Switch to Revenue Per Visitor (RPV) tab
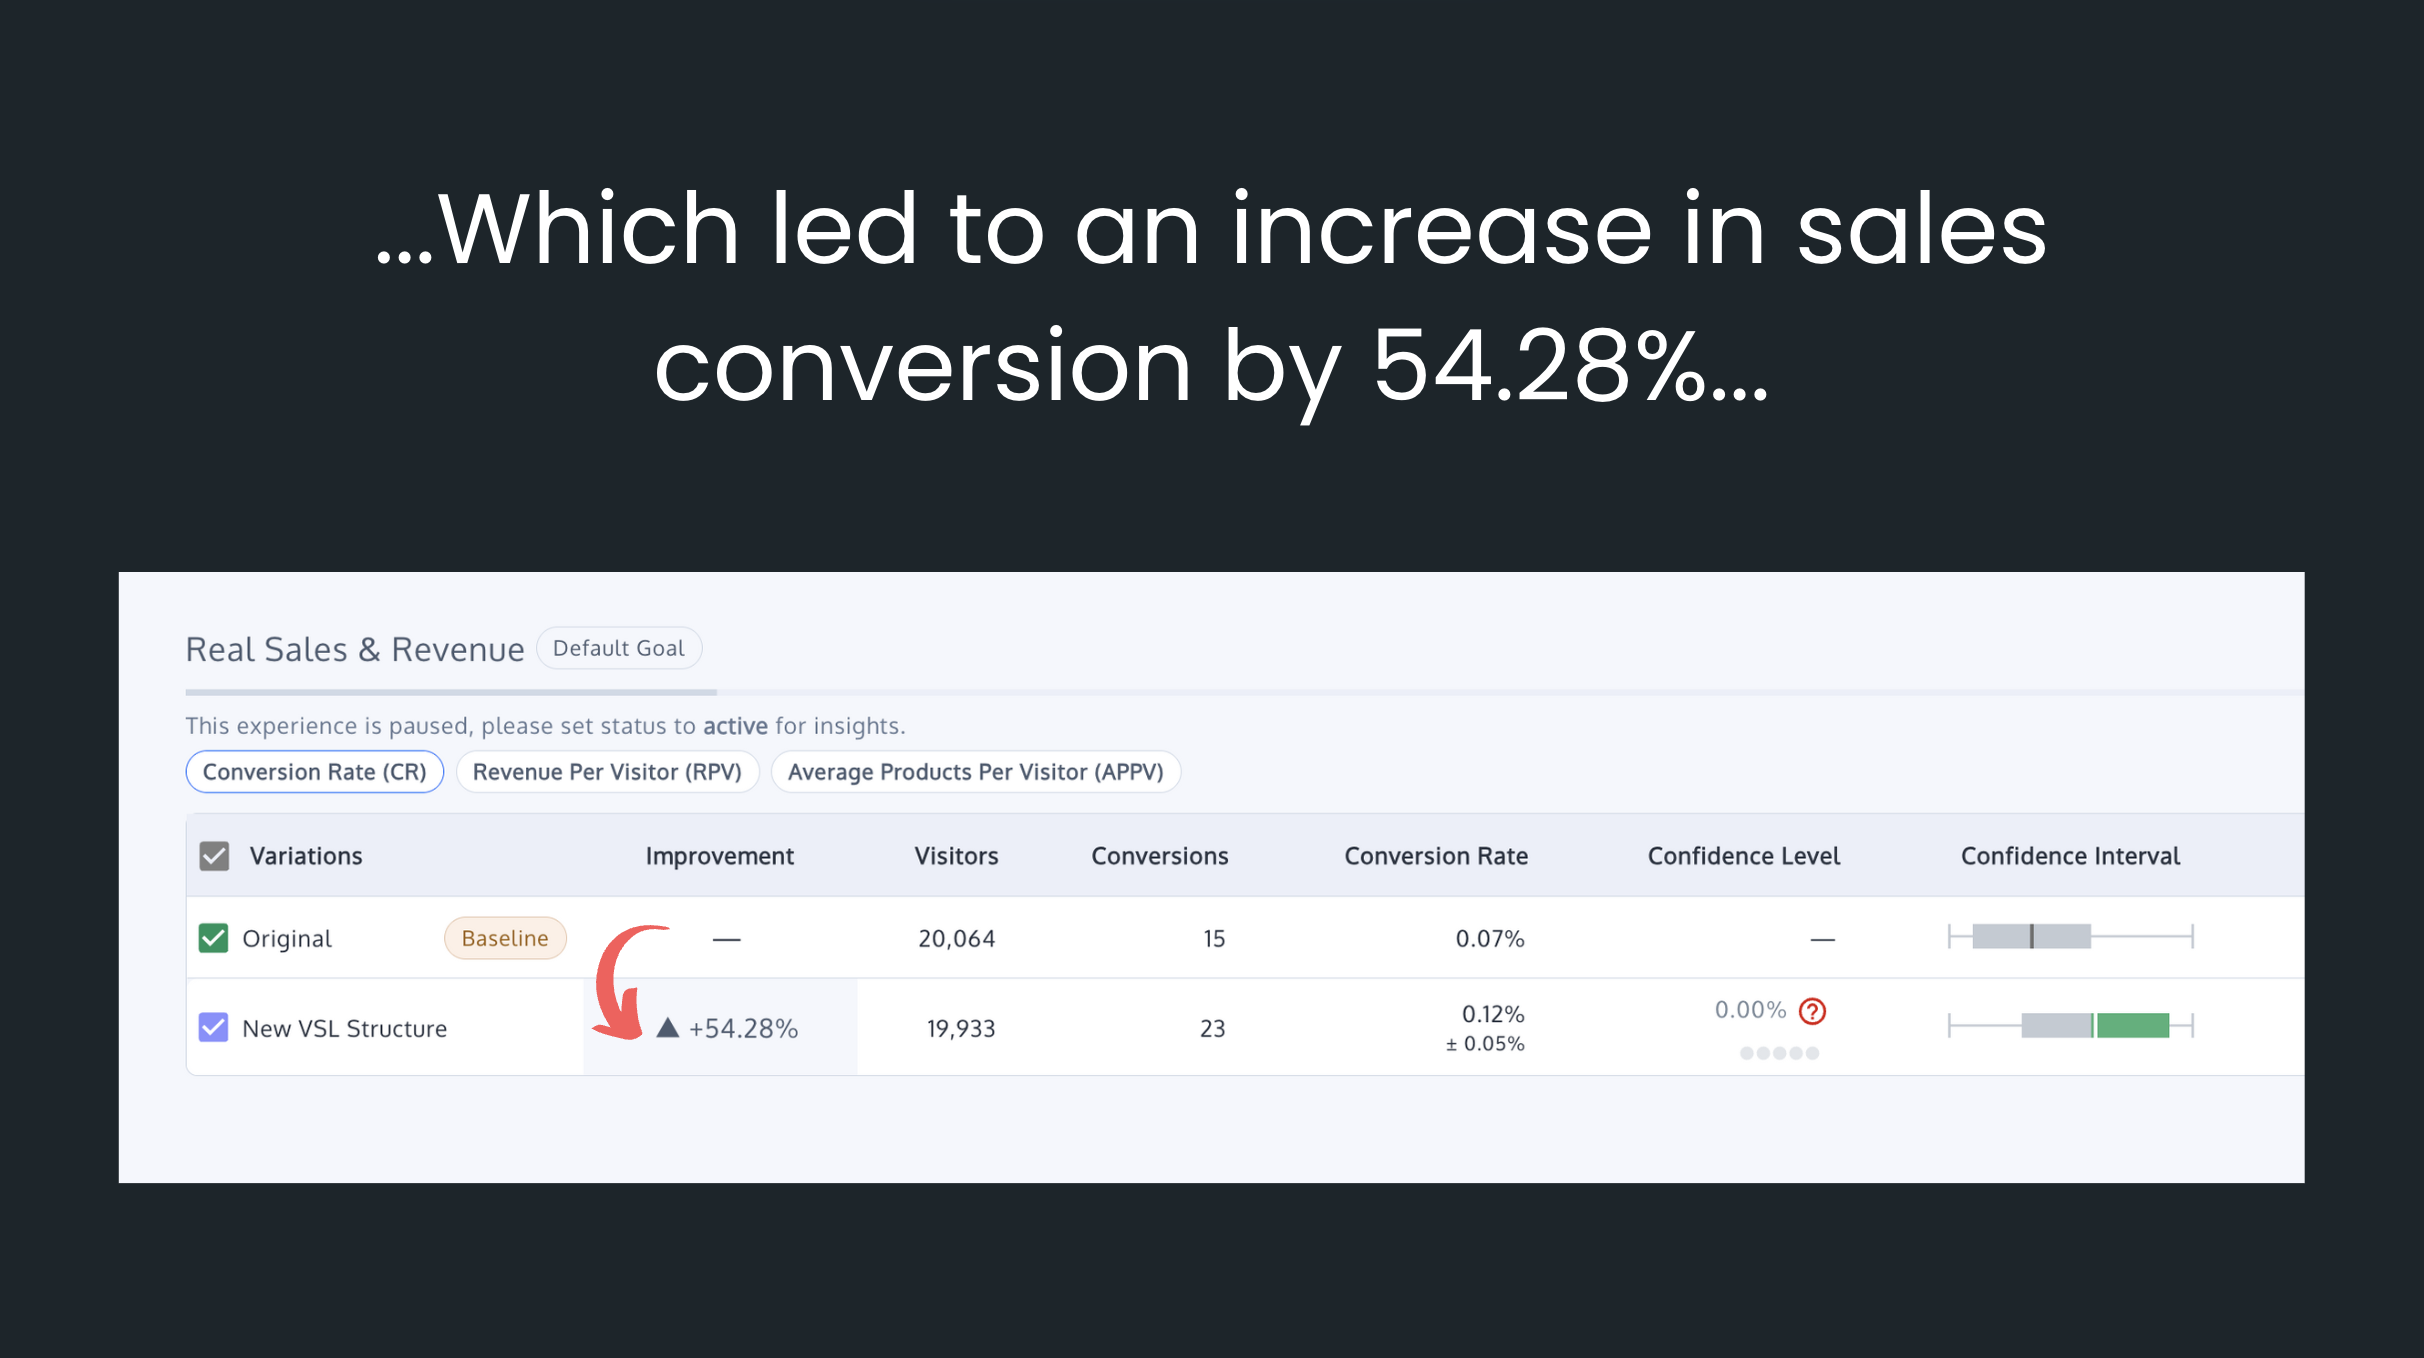2424x1358 pixels. 607,772
